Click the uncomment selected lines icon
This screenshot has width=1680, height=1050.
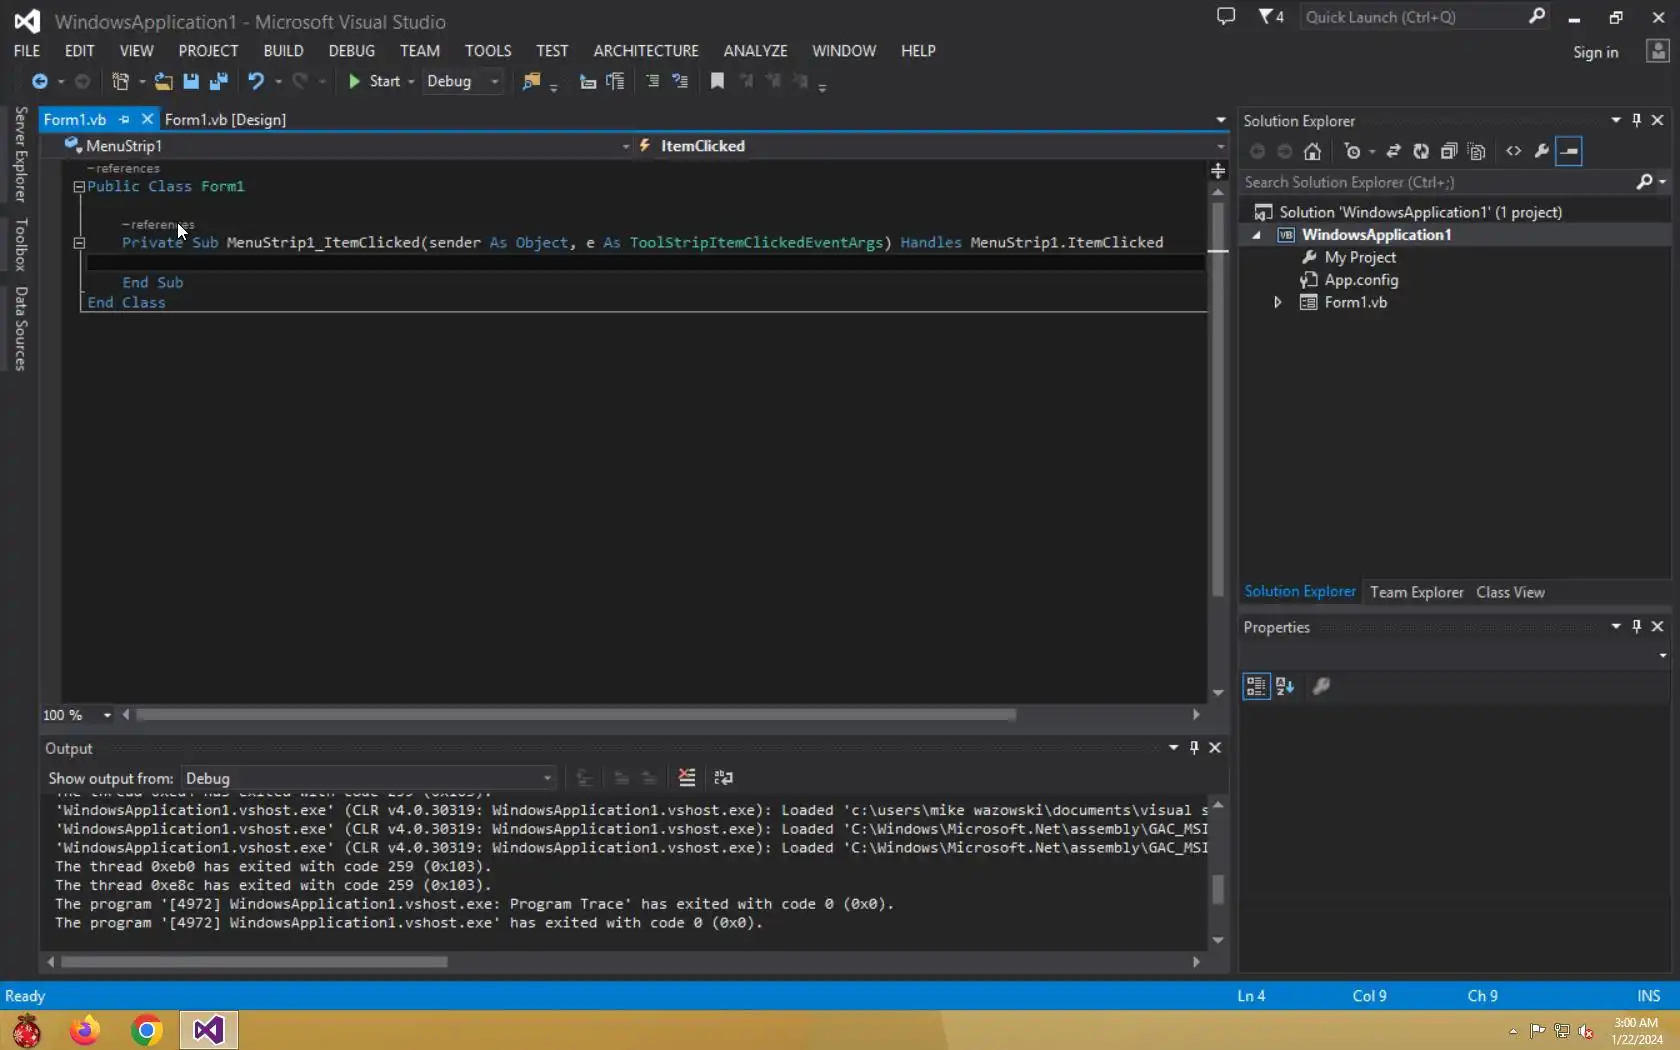click(x=680, y=81)
